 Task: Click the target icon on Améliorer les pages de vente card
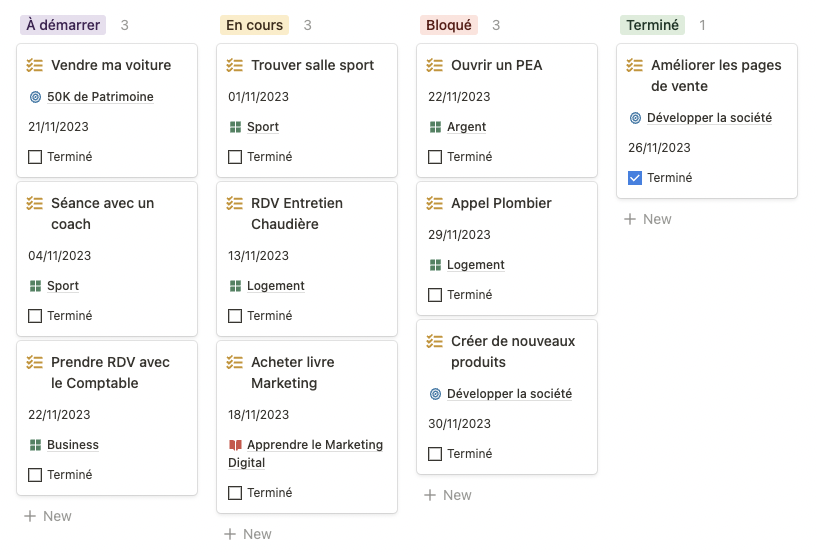[x=635, y=118]
